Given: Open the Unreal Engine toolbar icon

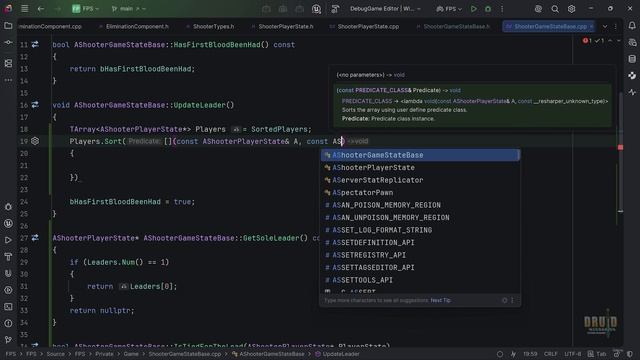Looking at the screenshot, I should click(x=316, y=9).
